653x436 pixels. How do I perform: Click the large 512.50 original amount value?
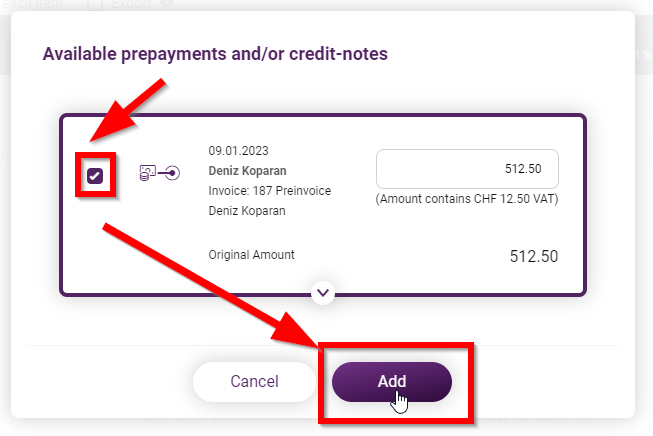click(534, 256)
